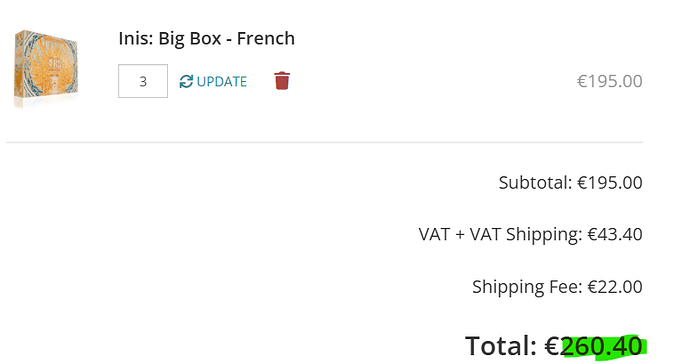The image size is (690, 364).
Task: Click the circular refresh arrows icon
Action: [x=186, y=81]
